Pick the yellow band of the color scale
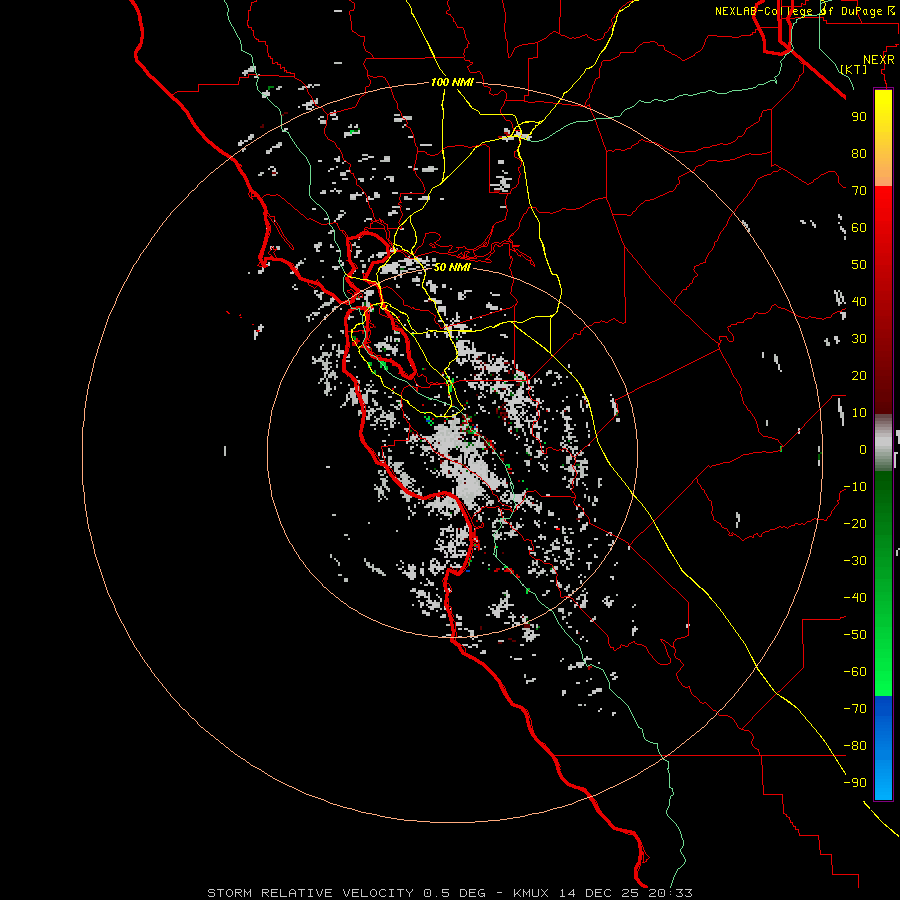Viewport: 900px width, 900px height. 883,138
